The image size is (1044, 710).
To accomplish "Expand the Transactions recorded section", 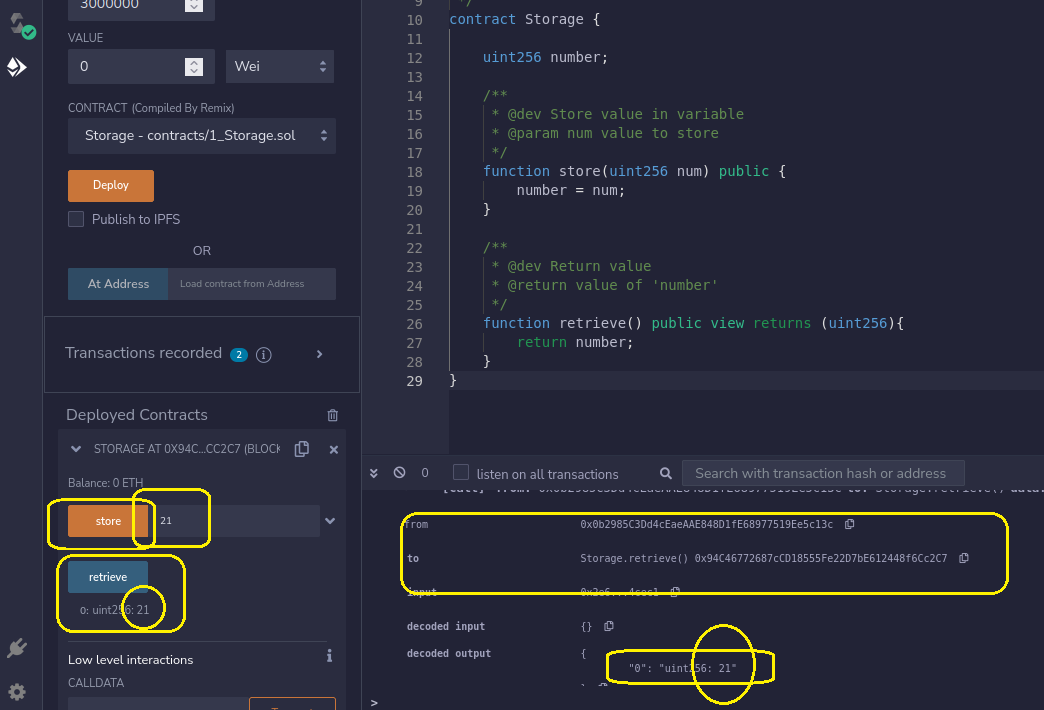I will [x=319, y=354].
